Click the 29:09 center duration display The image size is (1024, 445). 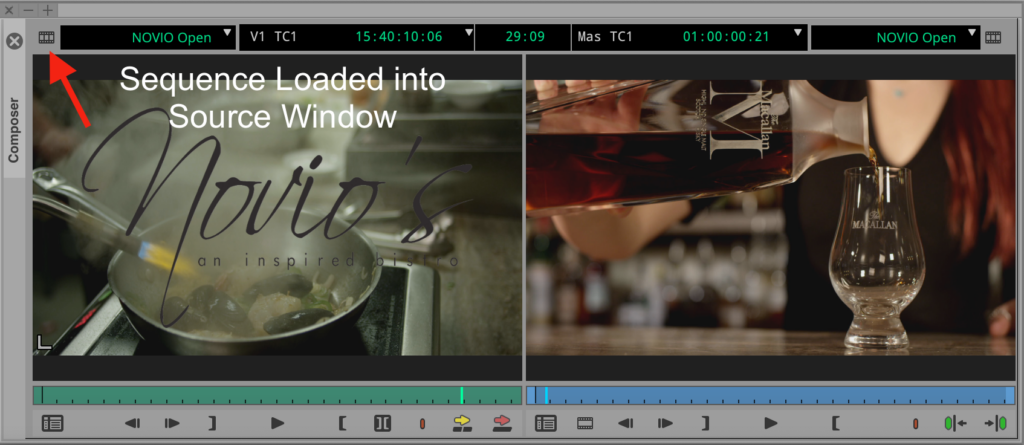[523, 37]
